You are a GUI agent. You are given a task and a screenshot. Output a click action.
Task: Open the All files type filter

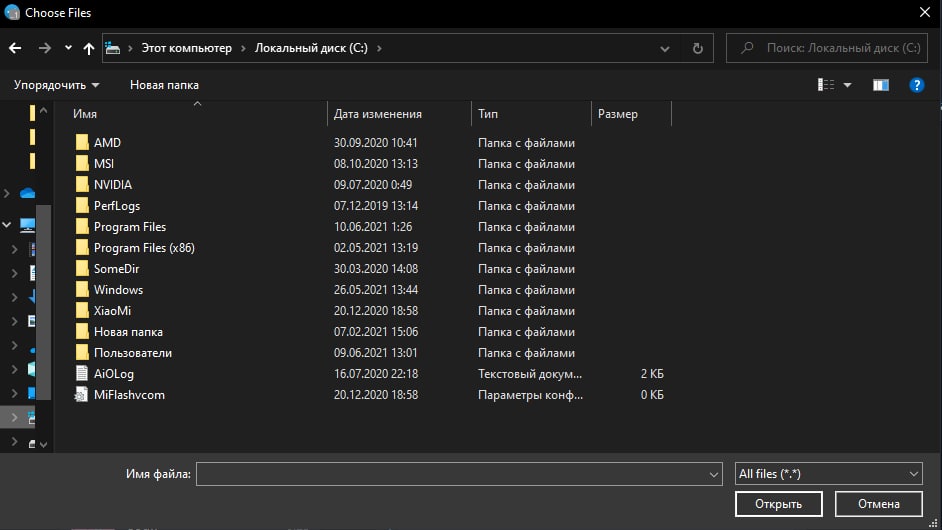point(828,474)
